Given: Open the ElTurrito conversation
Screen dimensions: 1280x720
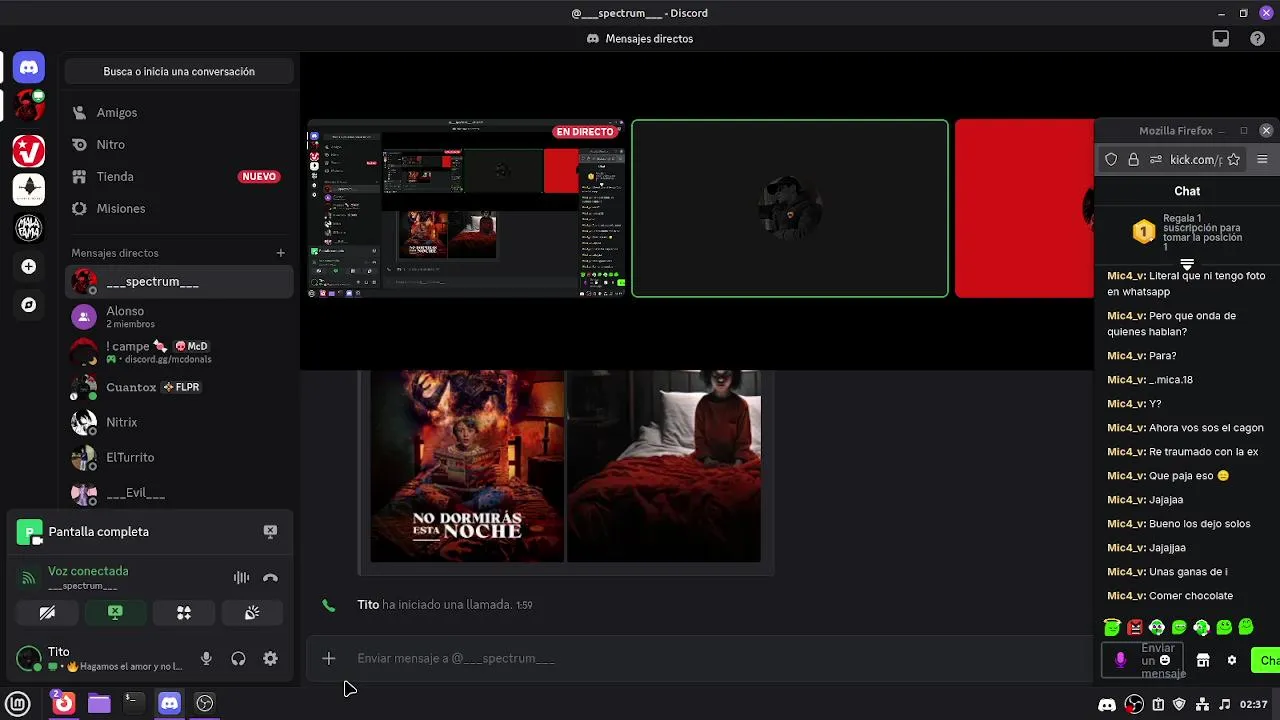Looking at the screenshot, I should coord(179,457).
